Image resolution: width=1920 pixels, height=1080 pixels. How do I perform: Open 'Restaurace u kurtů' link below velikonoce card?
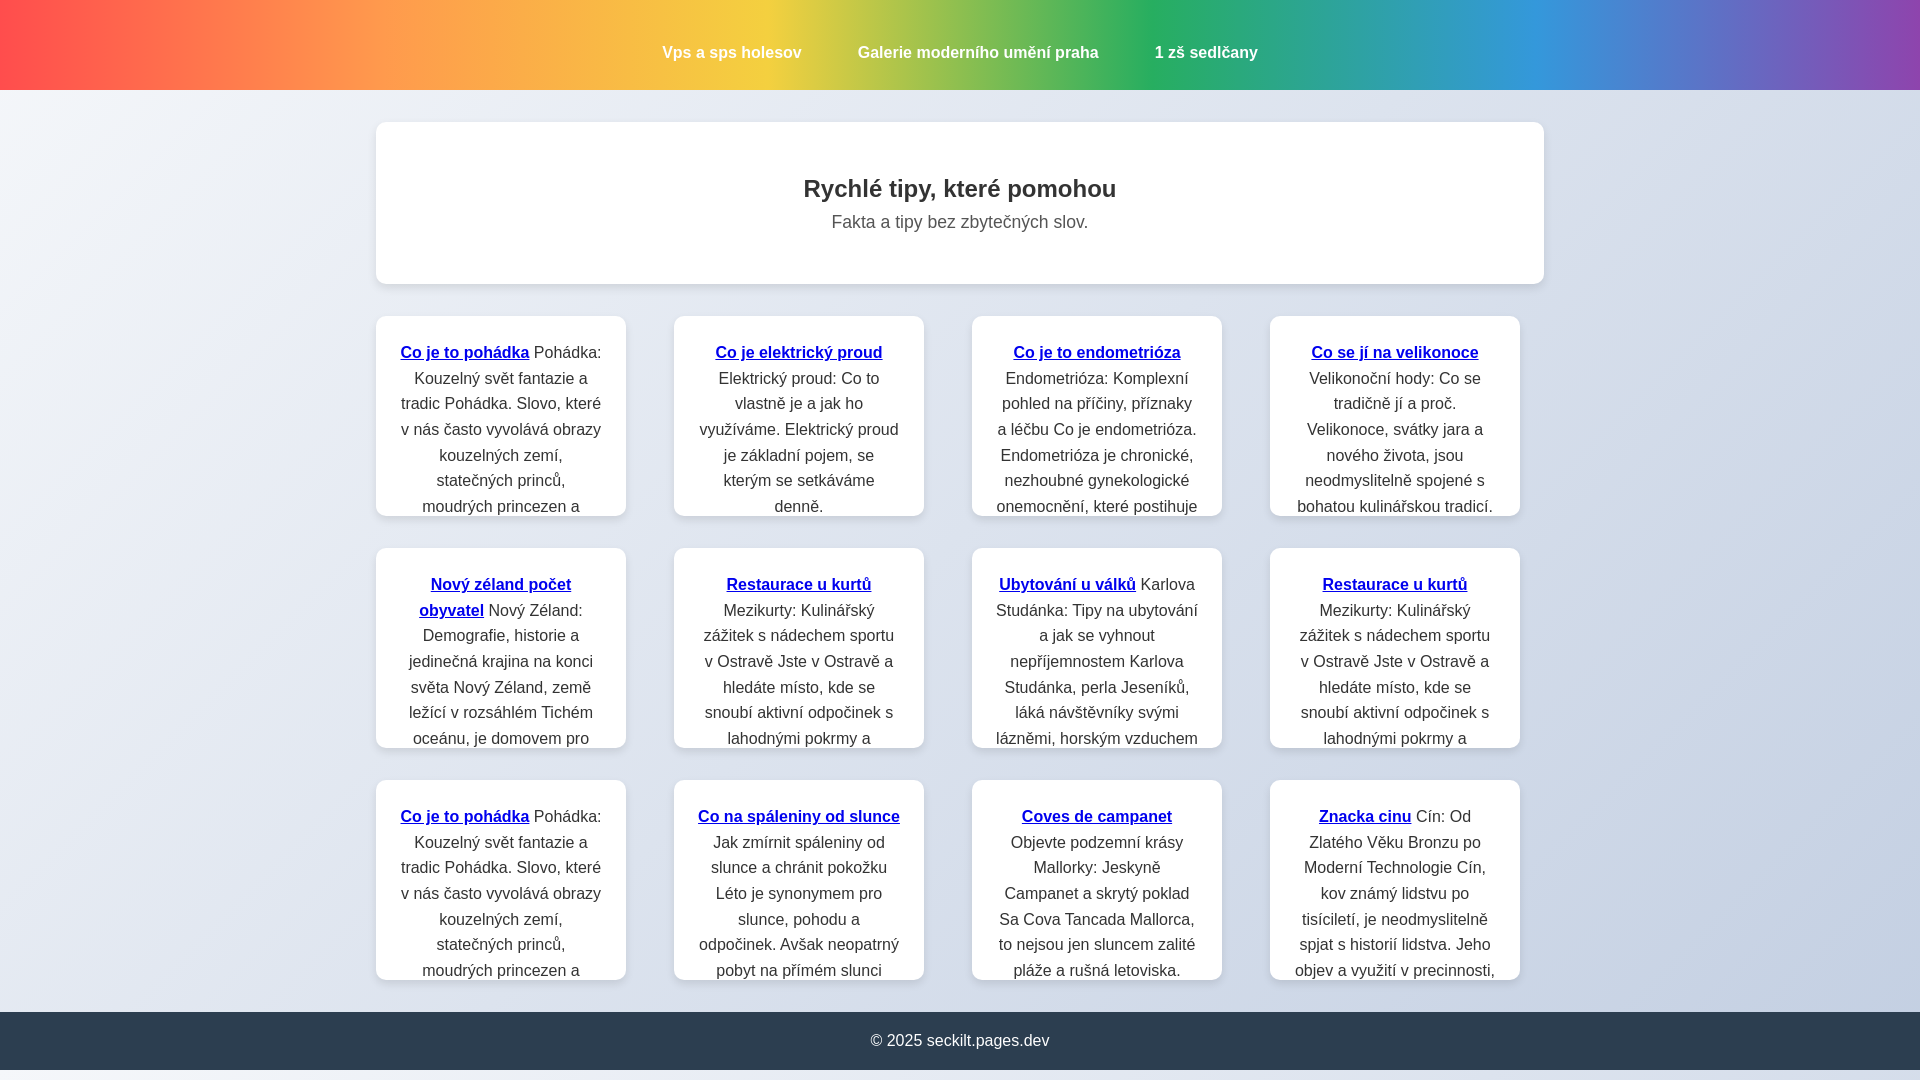1395,584
